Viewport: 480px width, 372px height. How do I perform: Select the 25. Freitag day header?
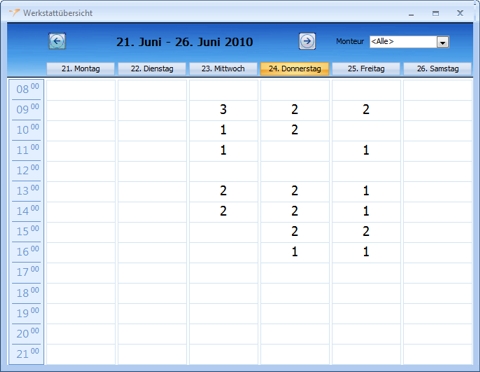tap(366, 69)
